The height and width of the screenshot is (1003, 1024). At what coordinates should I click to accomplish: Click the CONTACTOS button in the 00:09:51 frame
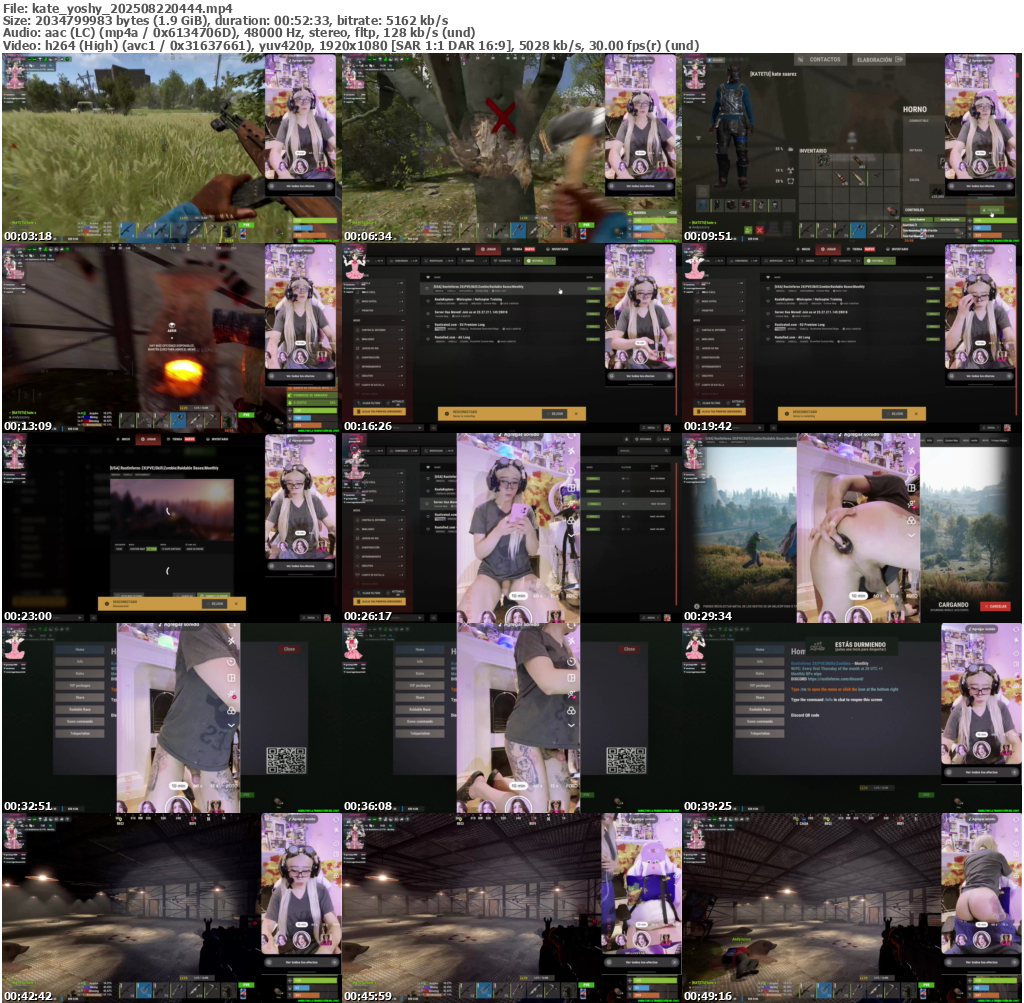[x=820, y=59]
